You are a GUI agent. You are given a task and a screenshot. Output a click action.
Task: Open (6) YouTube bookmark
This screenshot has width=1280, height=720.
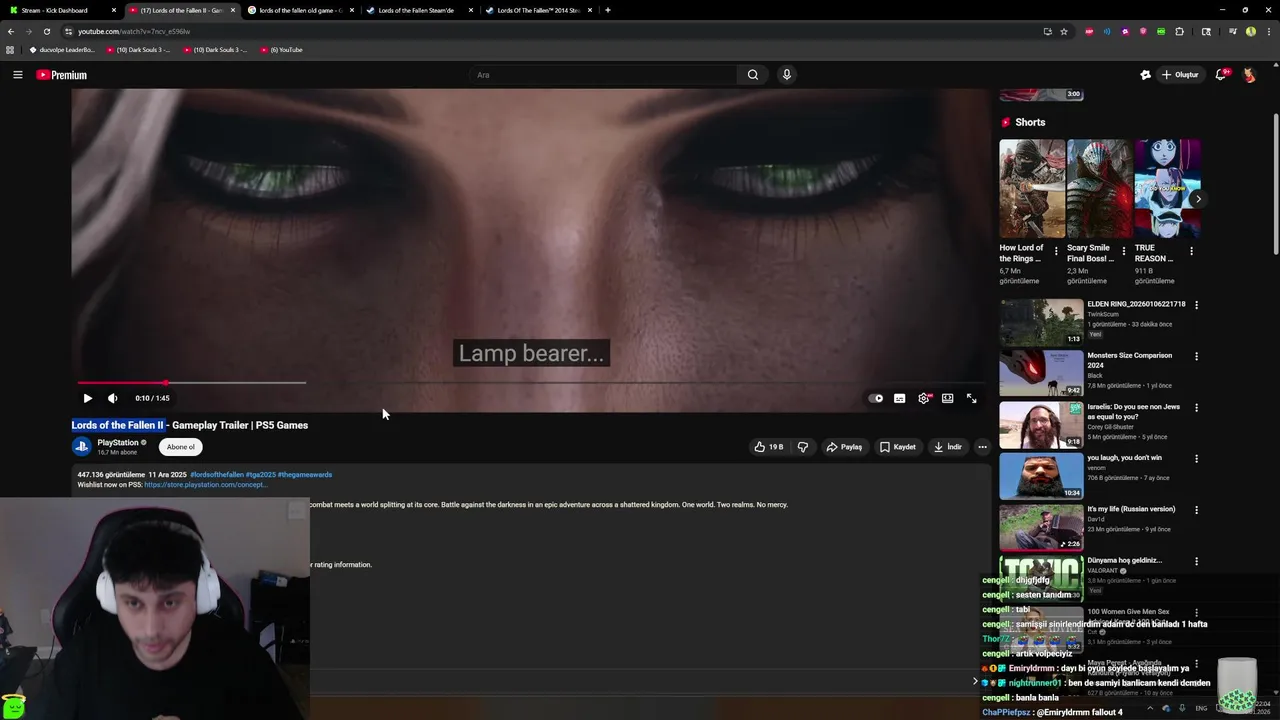coord(281,50)
